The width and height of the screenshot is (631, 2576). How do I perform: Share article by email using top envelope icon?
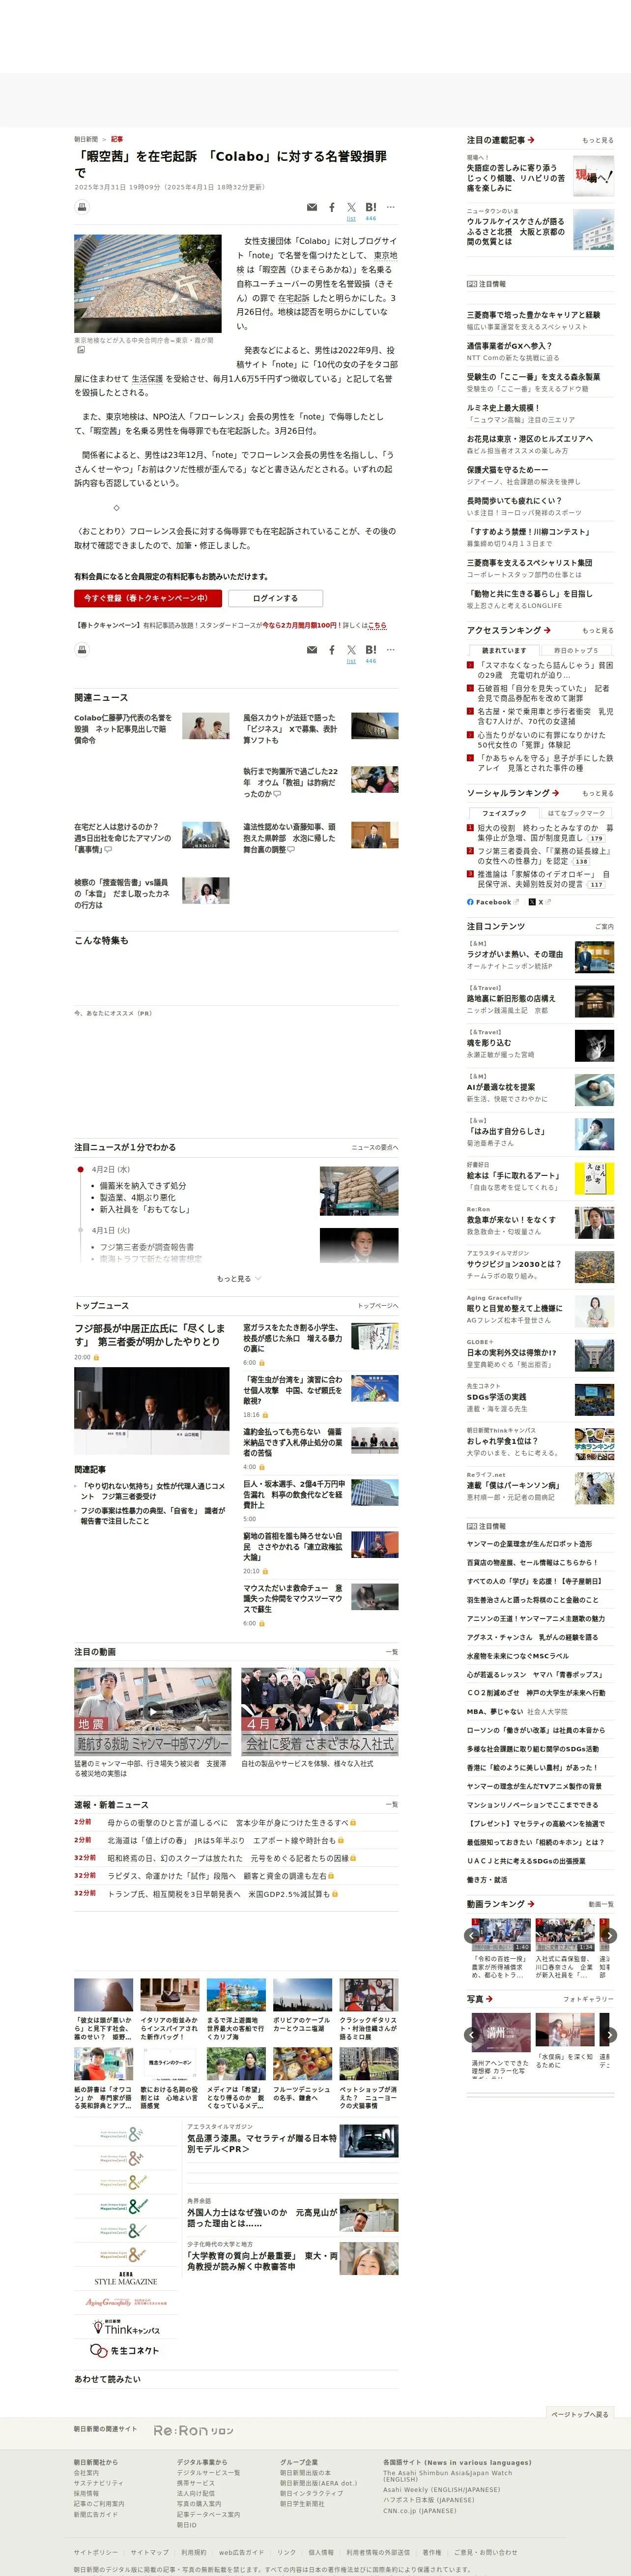(312, 207)
